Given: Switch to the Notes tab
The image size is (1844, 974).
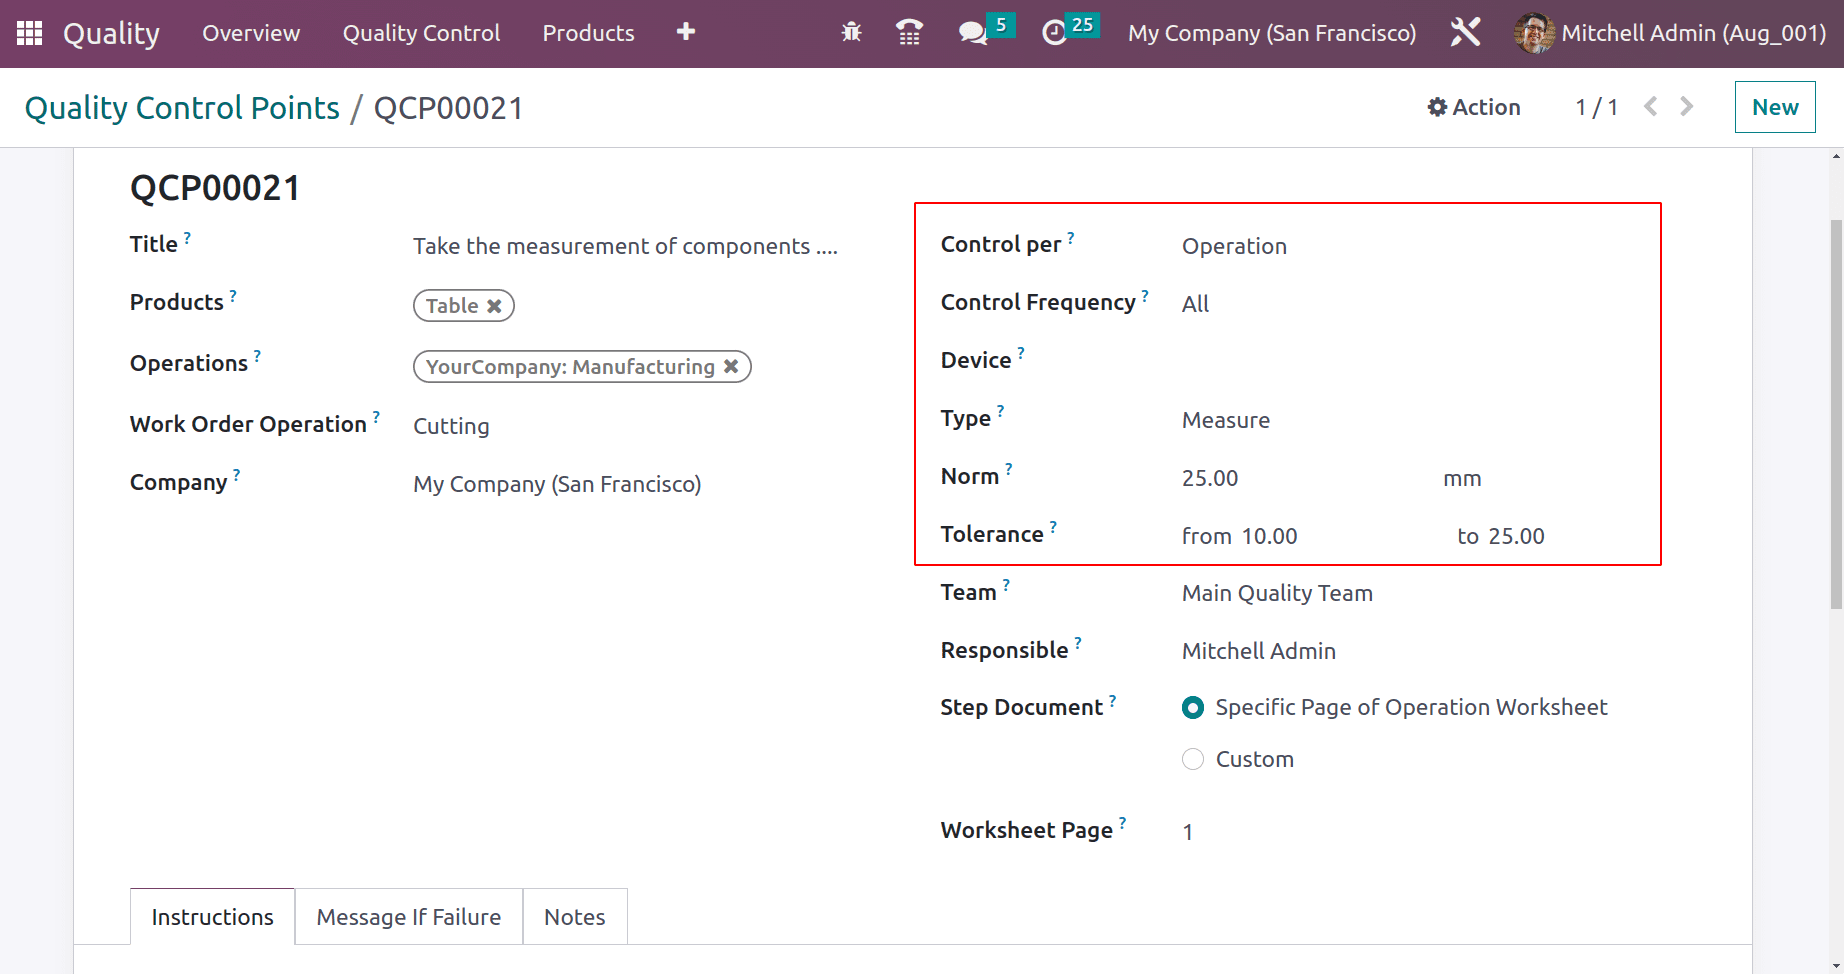Looking at the screenshot, I should click(x=575, y=917).
